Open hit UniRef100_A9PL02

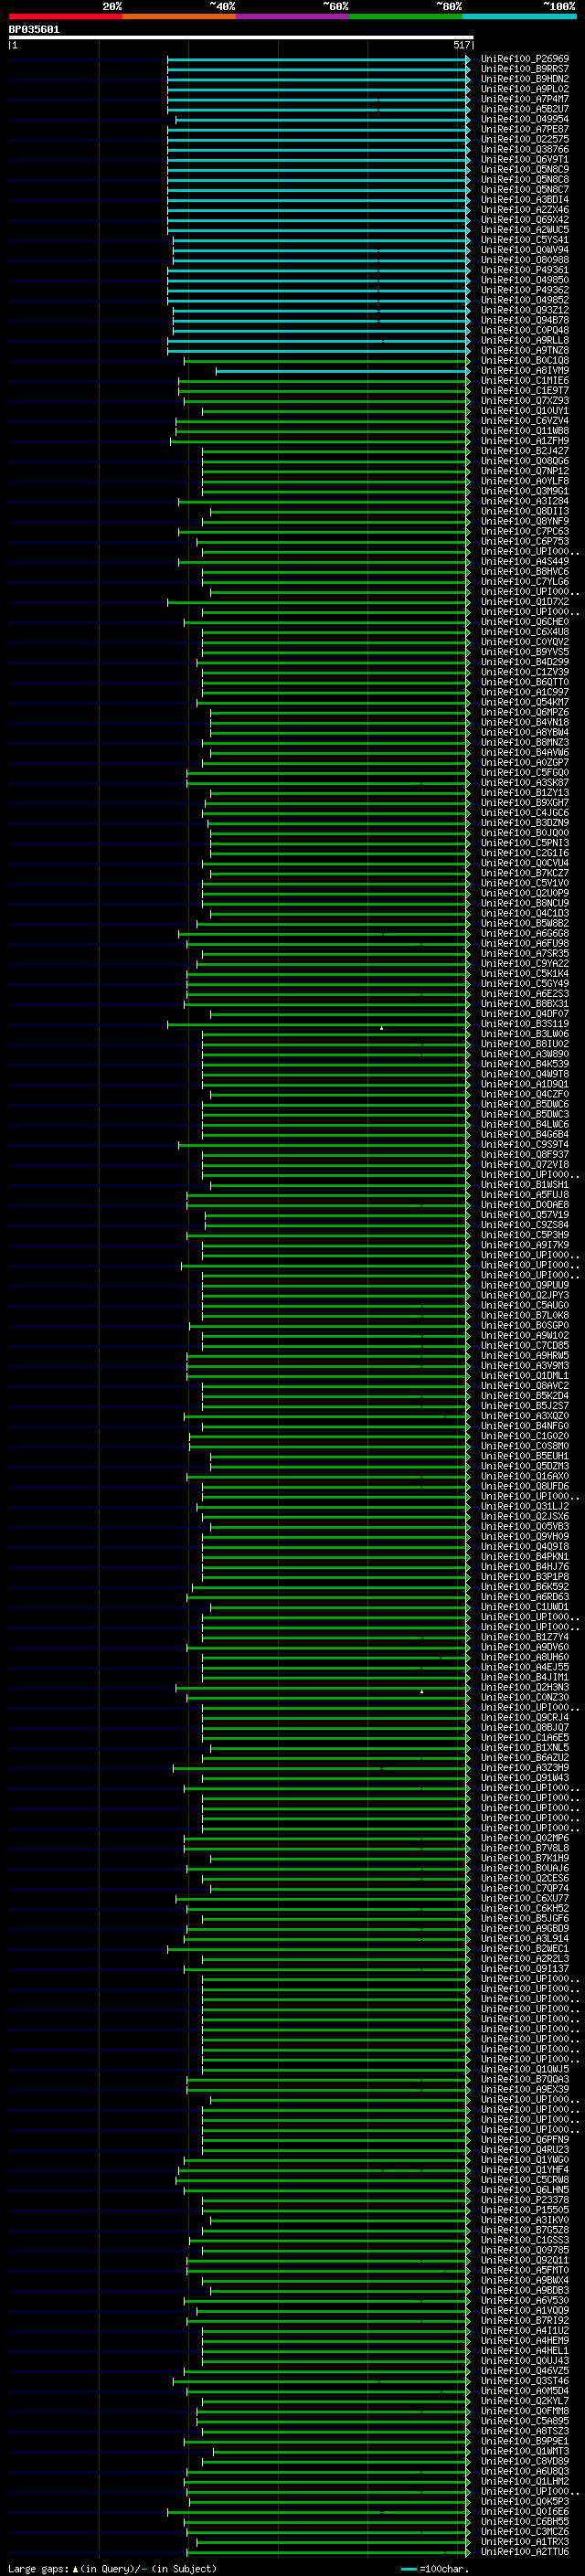click(525, 89)
